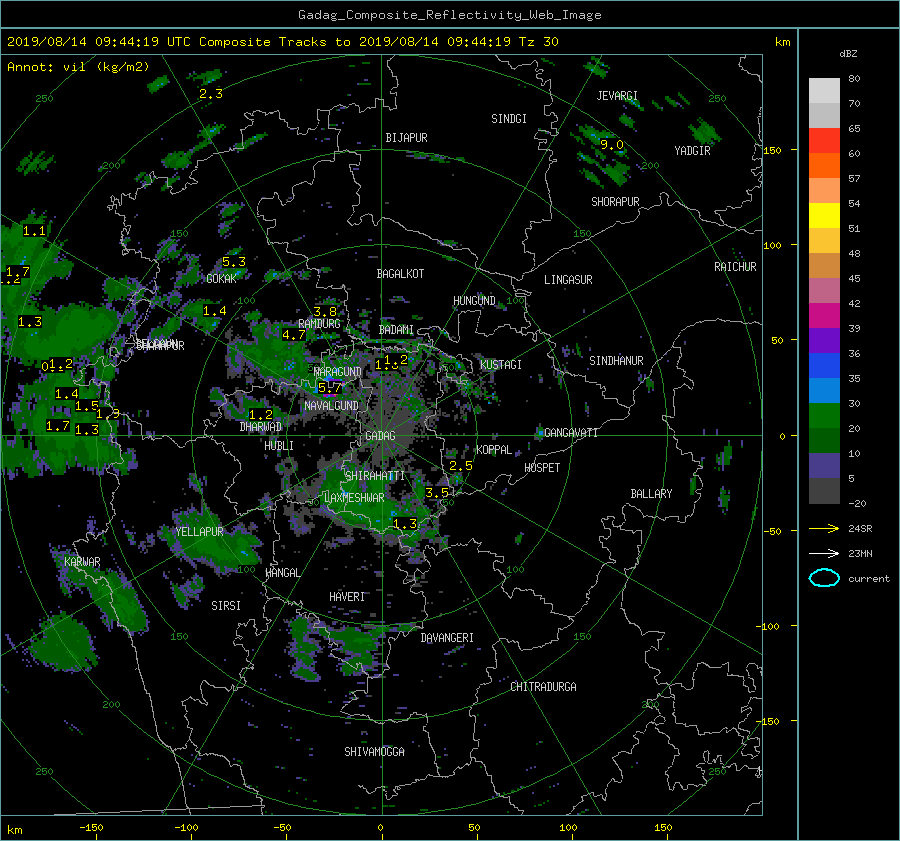Choose the indigo 10 dBZ legend swatch
Screen dimensions: 900x841
click(x=824, y=466)
